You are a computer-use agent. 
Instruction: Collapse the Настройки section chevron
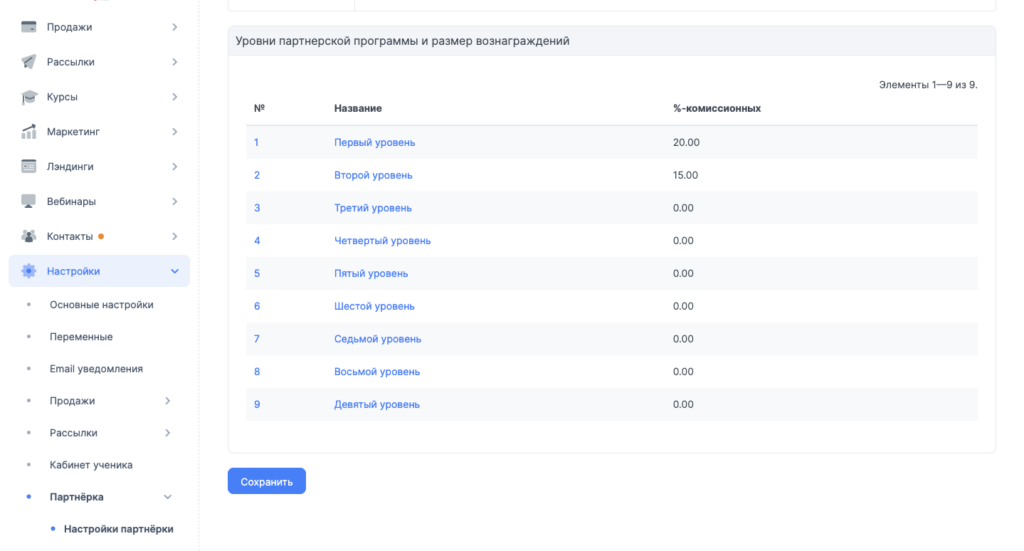click(175, 271)
